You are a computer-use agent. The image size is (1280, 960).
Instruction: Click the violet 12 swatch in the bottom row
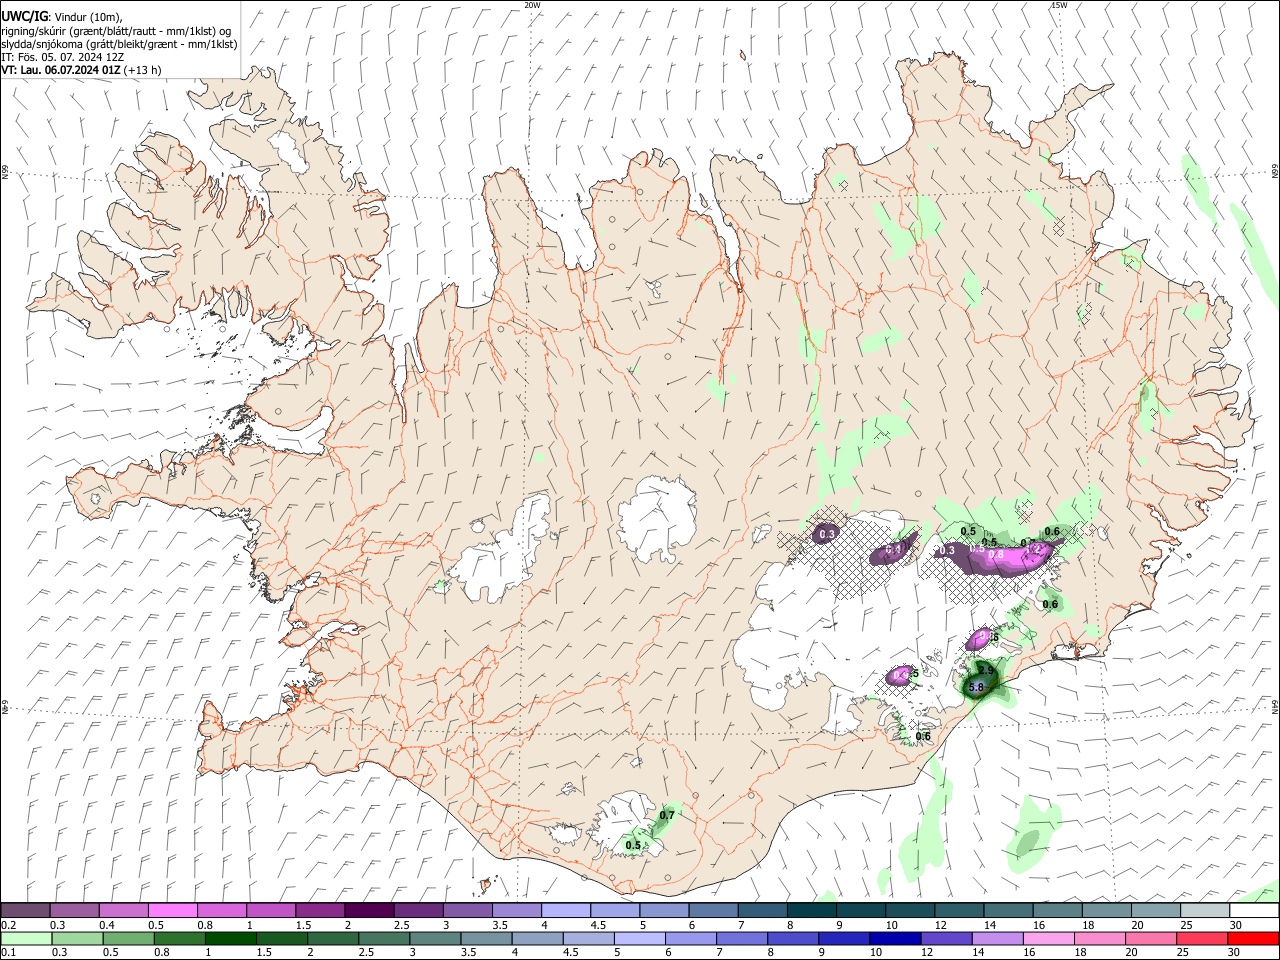(948, 938)
